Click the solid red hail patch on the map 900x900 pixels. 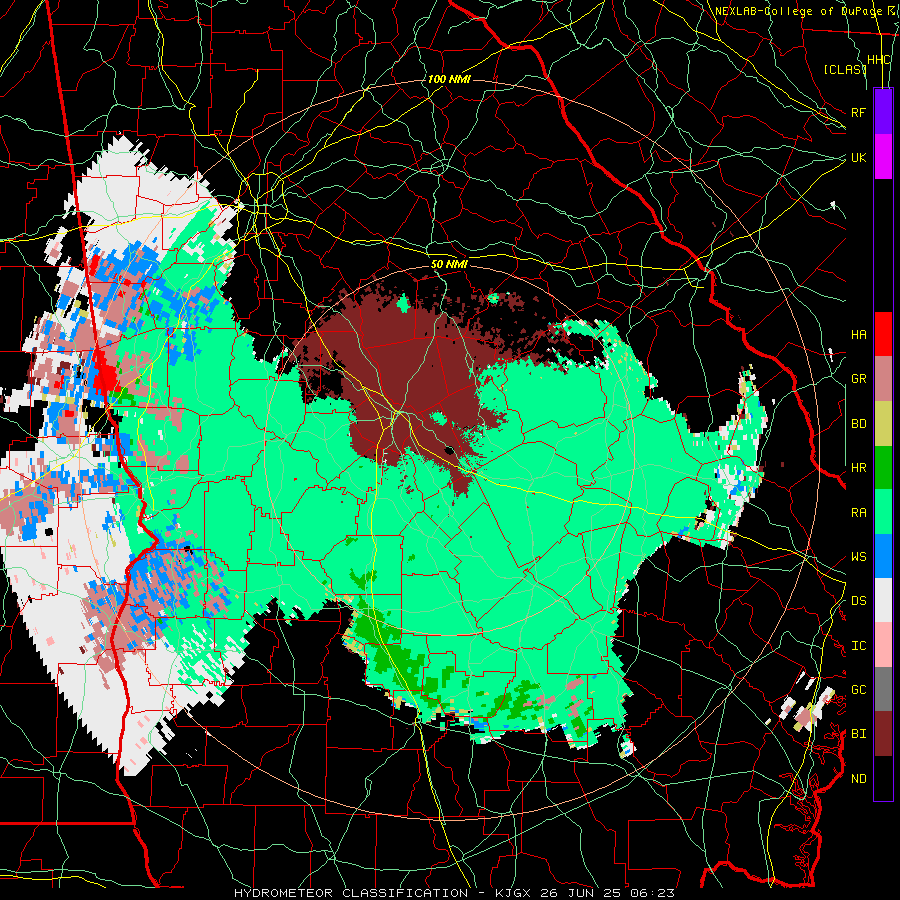point(106,377)
